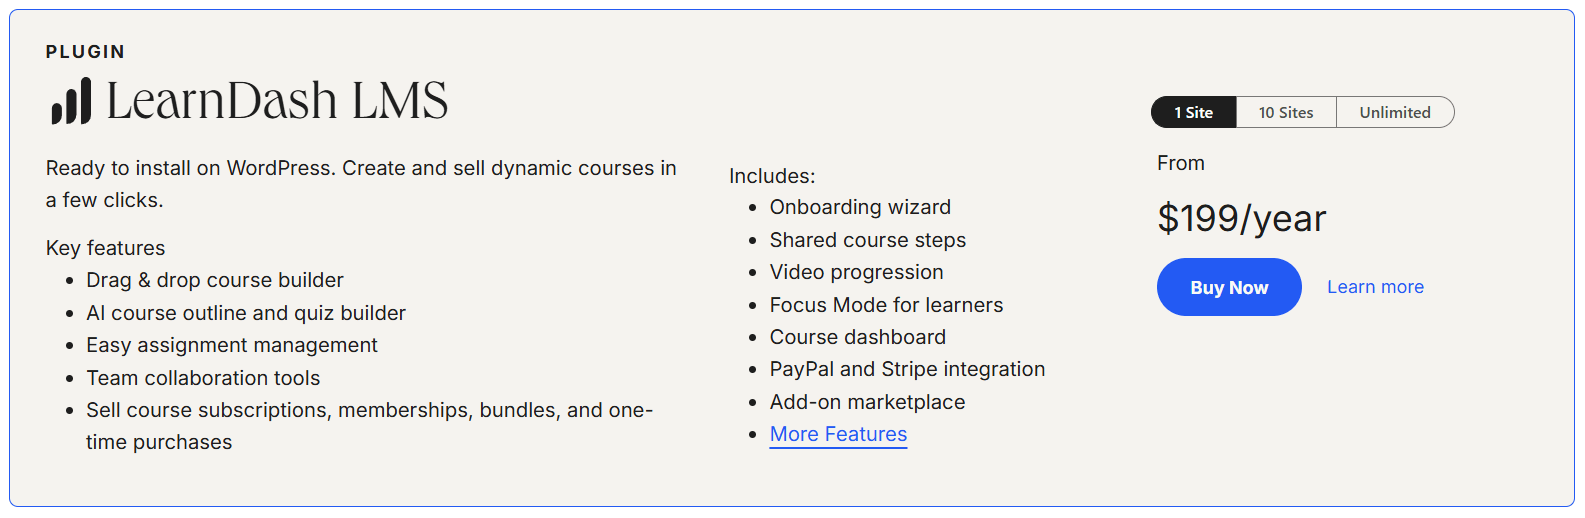Screen dimensions: 1585x518
Task: Click Focus Mode for learners item
Action: click(x=886, y=305)
